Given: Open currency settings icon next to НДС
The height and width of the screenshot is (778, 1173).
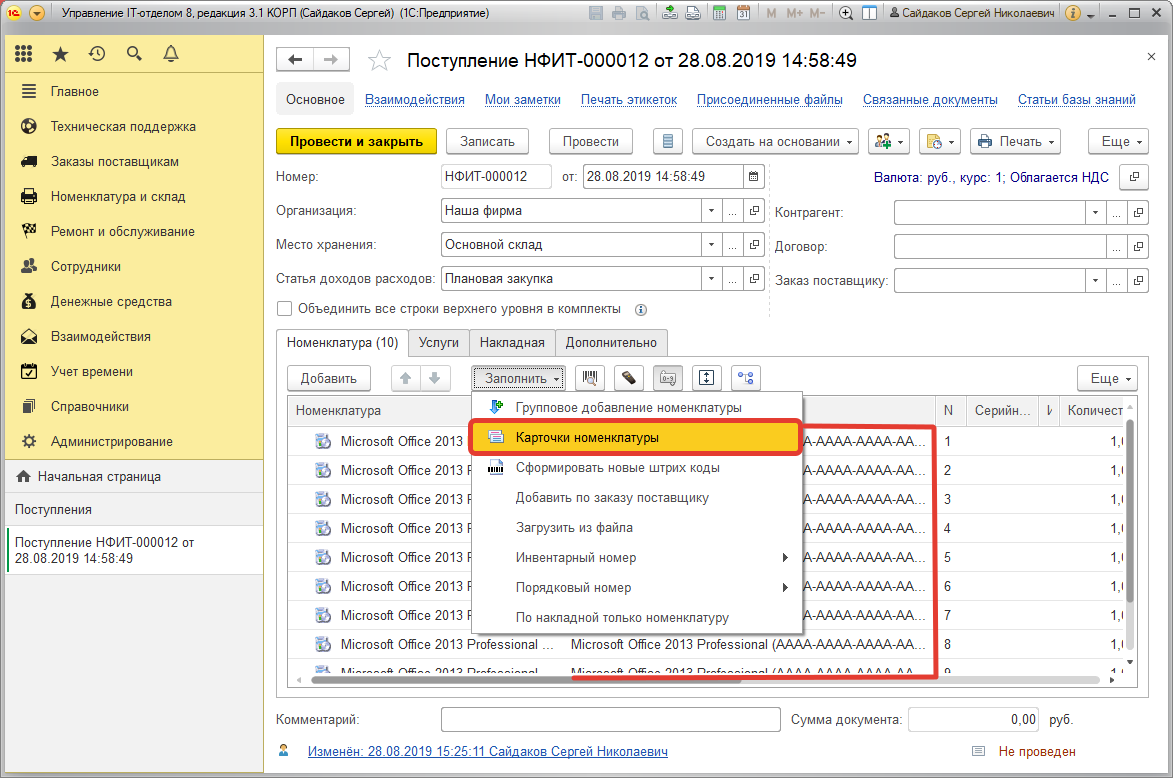Looking at the screenshot, I should 1134,177.
